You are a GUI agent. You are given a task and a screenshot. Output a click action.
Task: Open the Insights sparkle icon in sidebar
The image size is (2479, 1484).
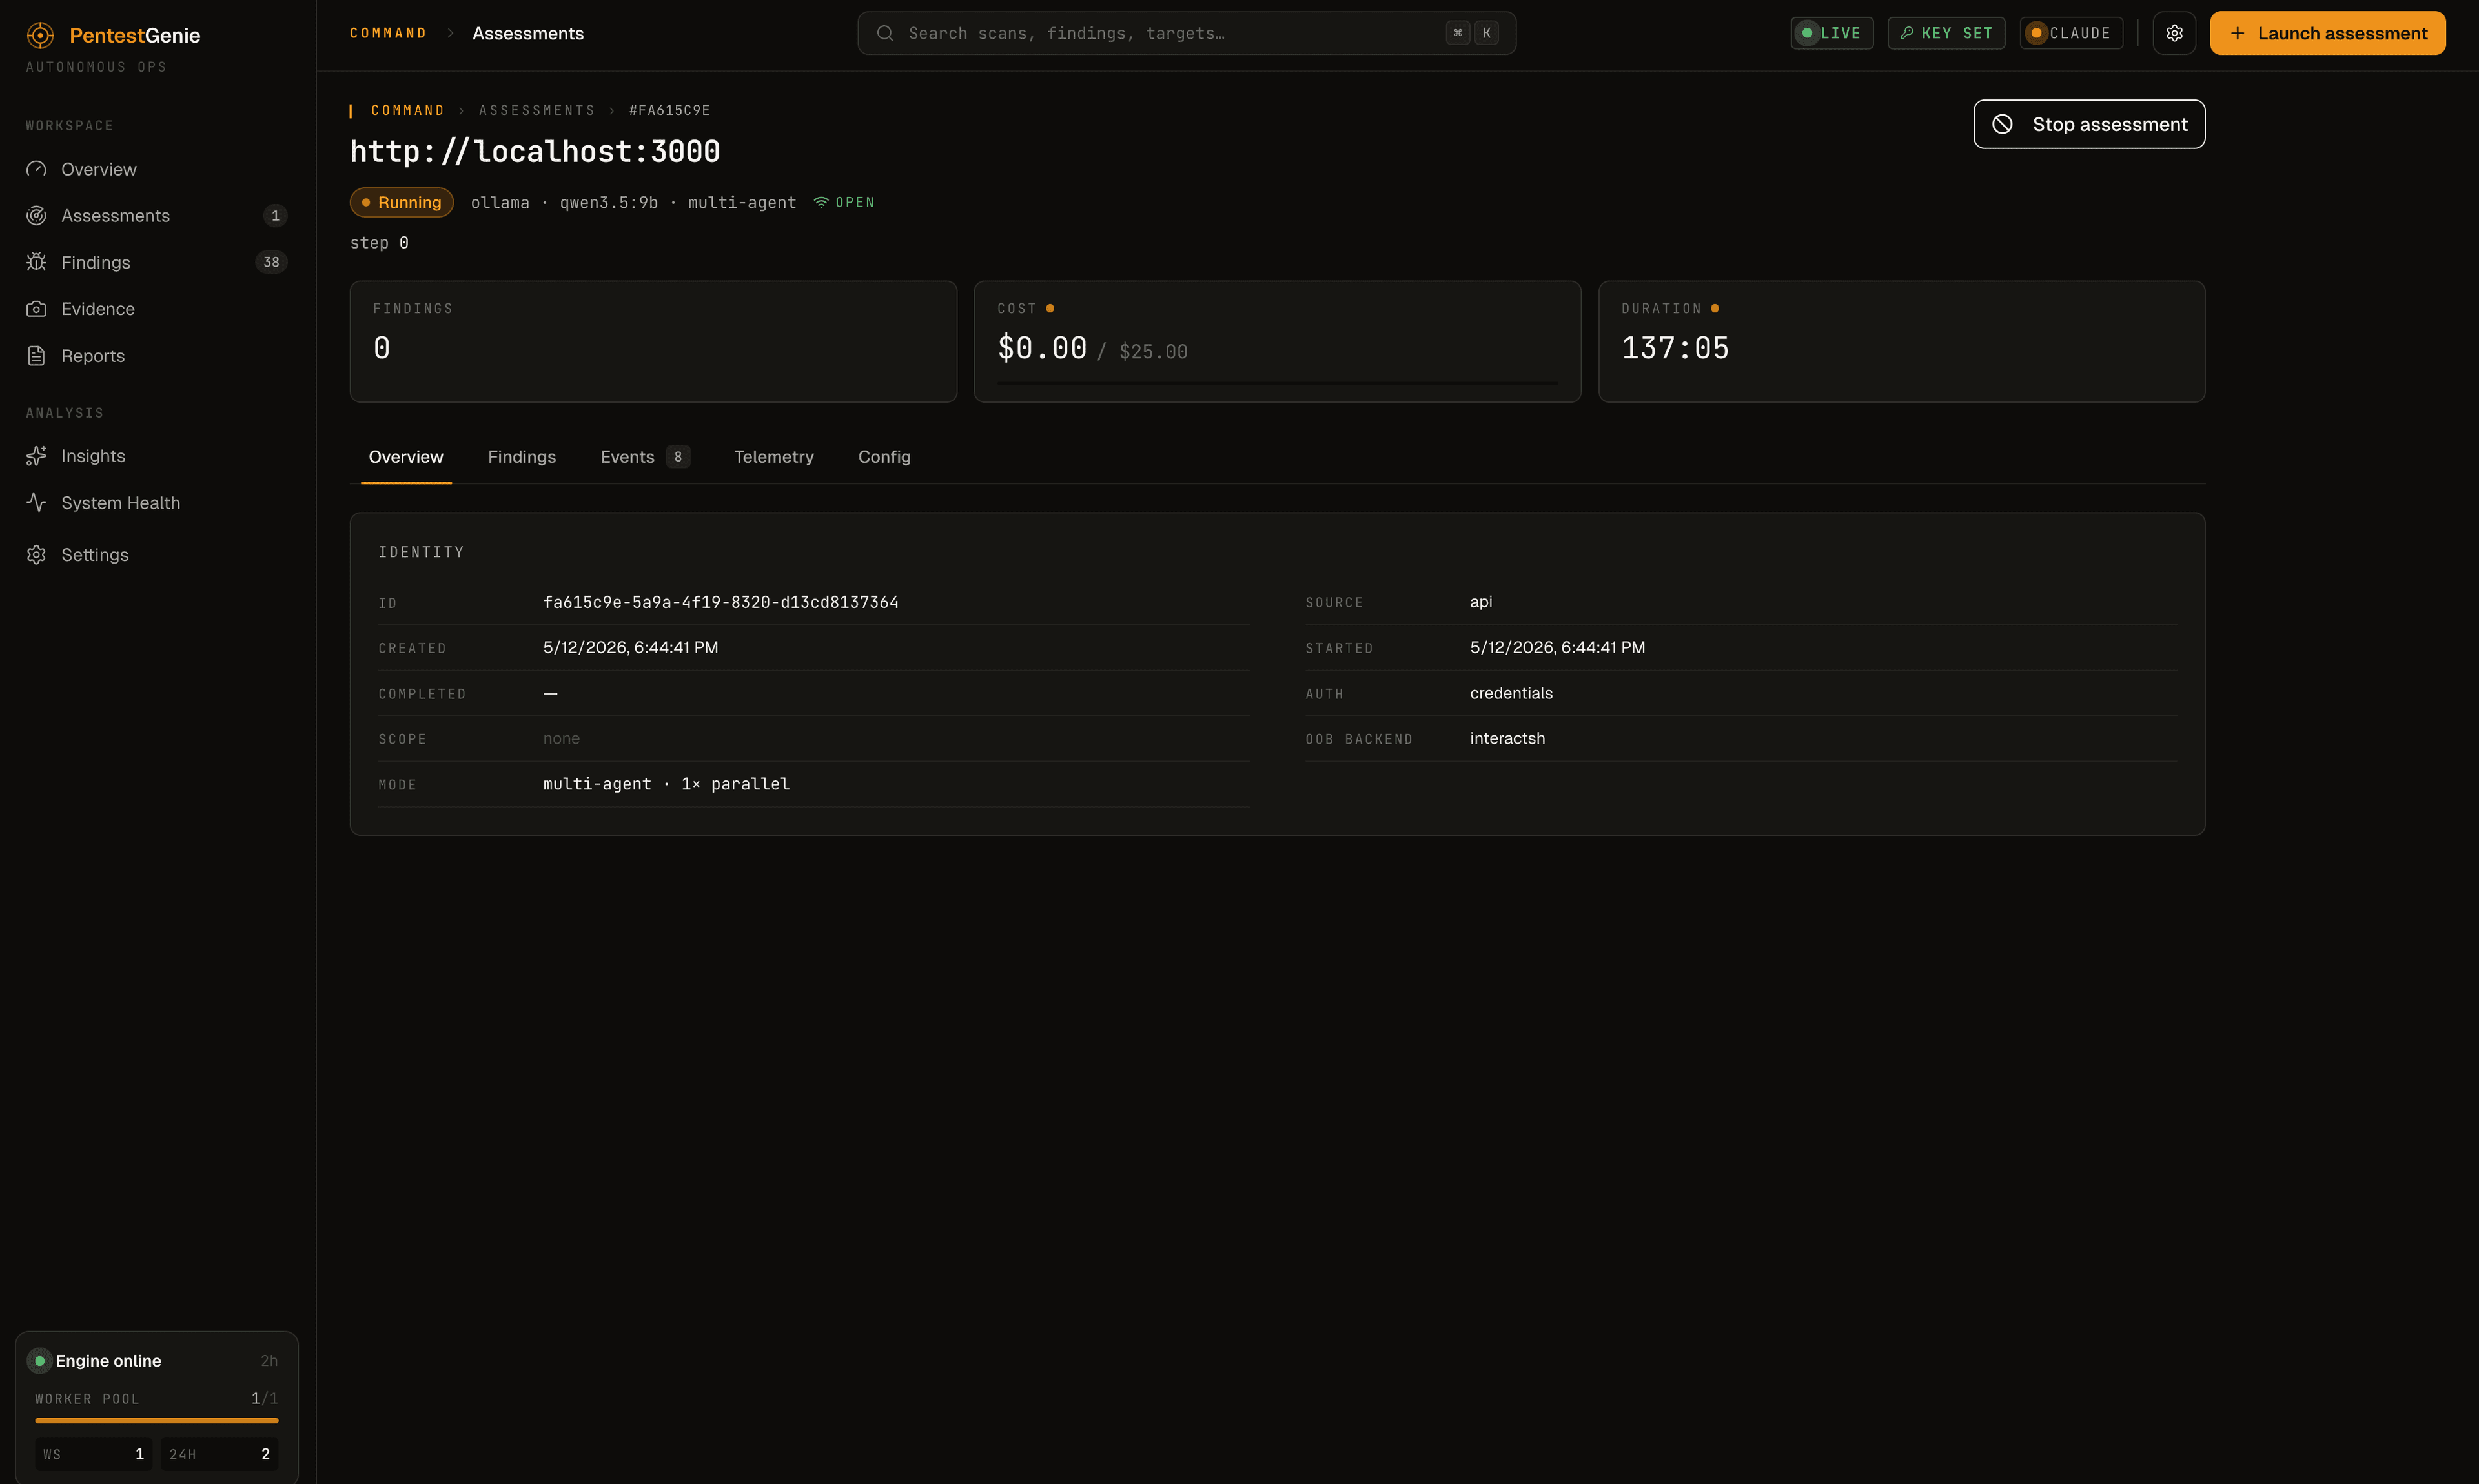point(37,456)
